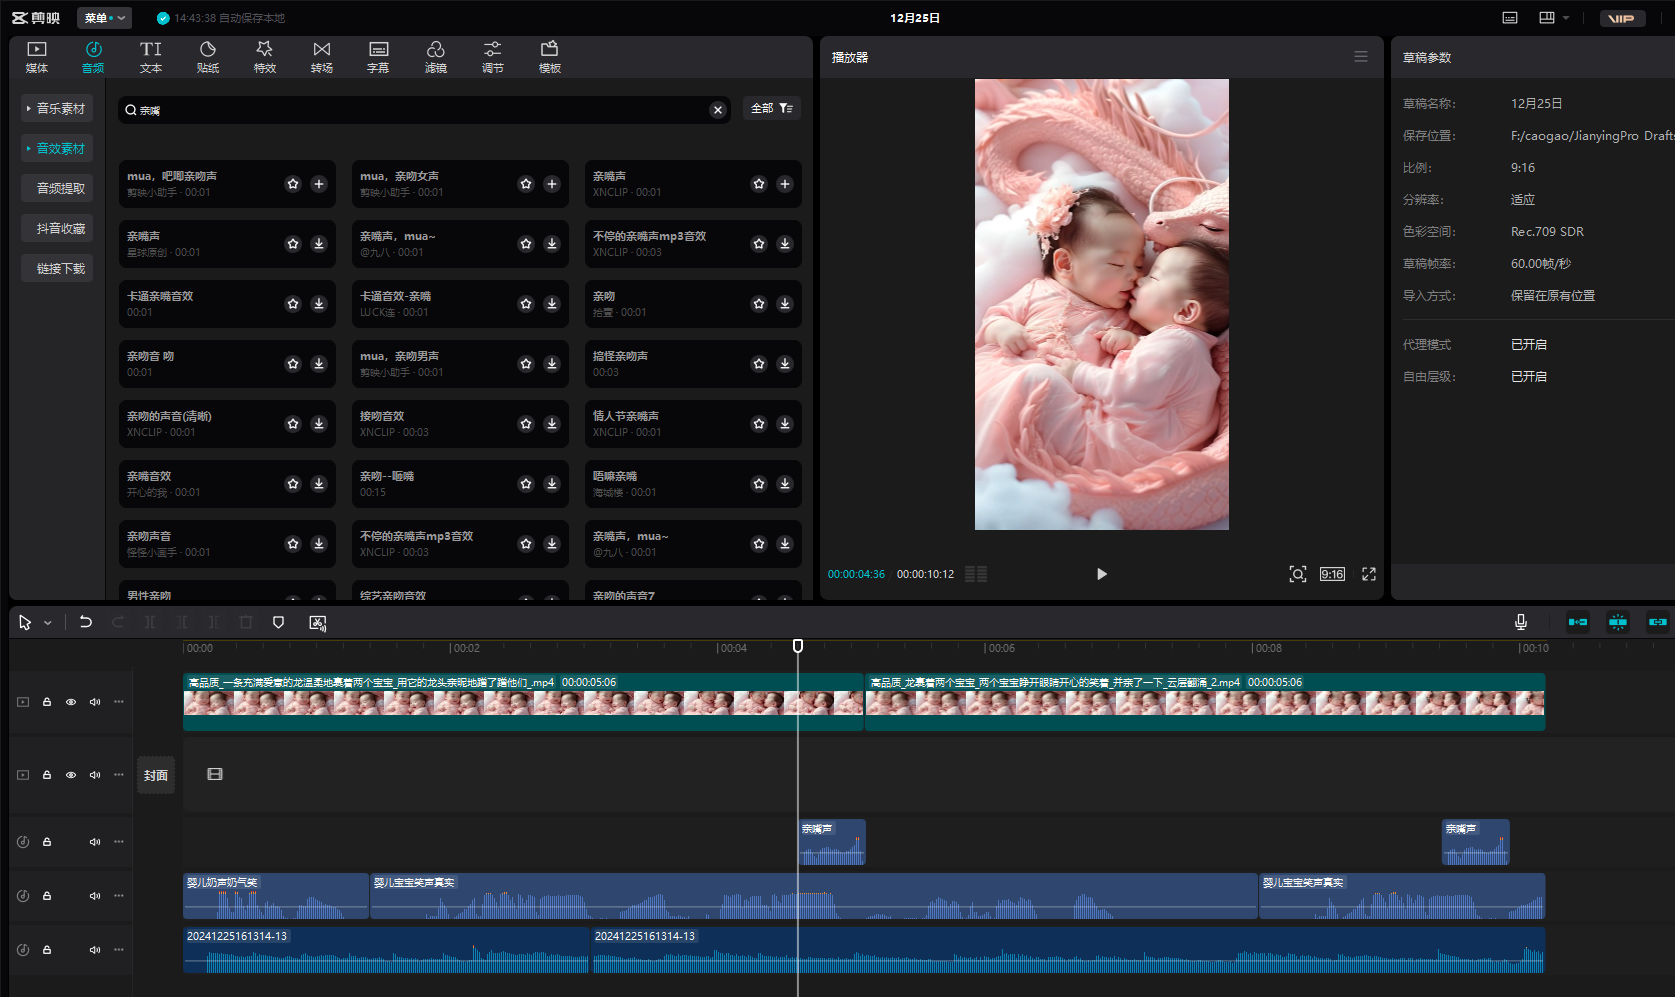Switch to the 文本 tab

(x=151, y=57)
